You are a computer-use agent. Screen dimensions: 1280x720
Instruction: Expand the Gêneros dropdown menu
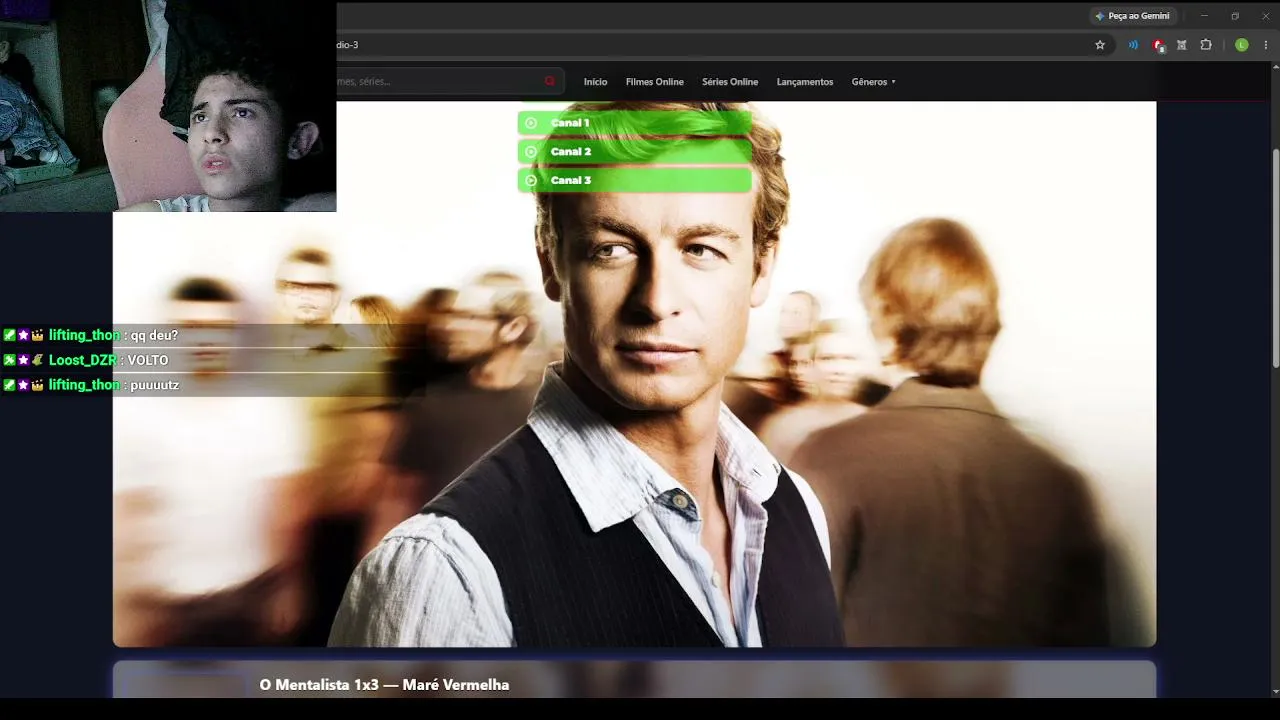[873, 82]
